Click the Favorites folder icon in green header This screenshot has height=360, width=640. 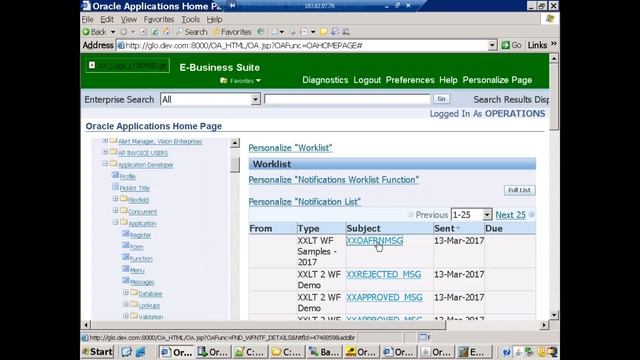pyautogui.click(x=223, y=81)
